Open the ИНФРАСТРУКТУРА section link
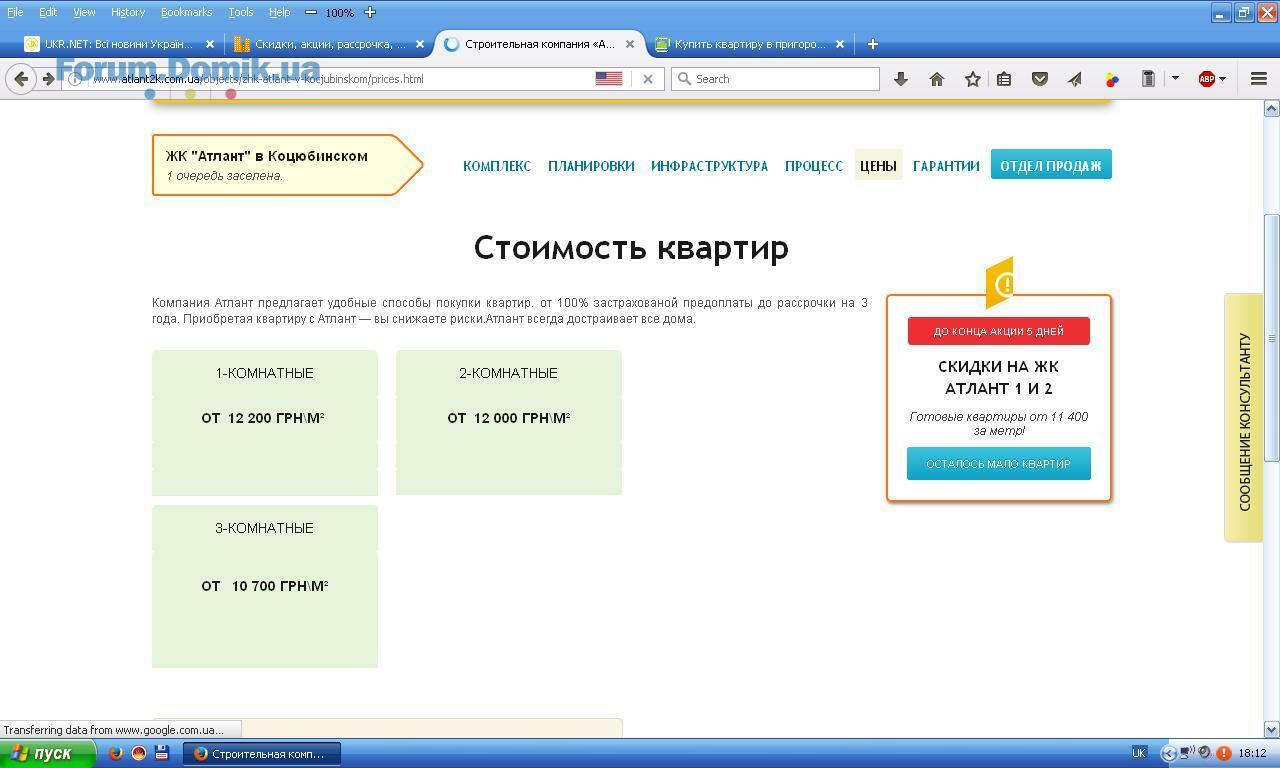1280x768 pixels. [x=709, y=166]
